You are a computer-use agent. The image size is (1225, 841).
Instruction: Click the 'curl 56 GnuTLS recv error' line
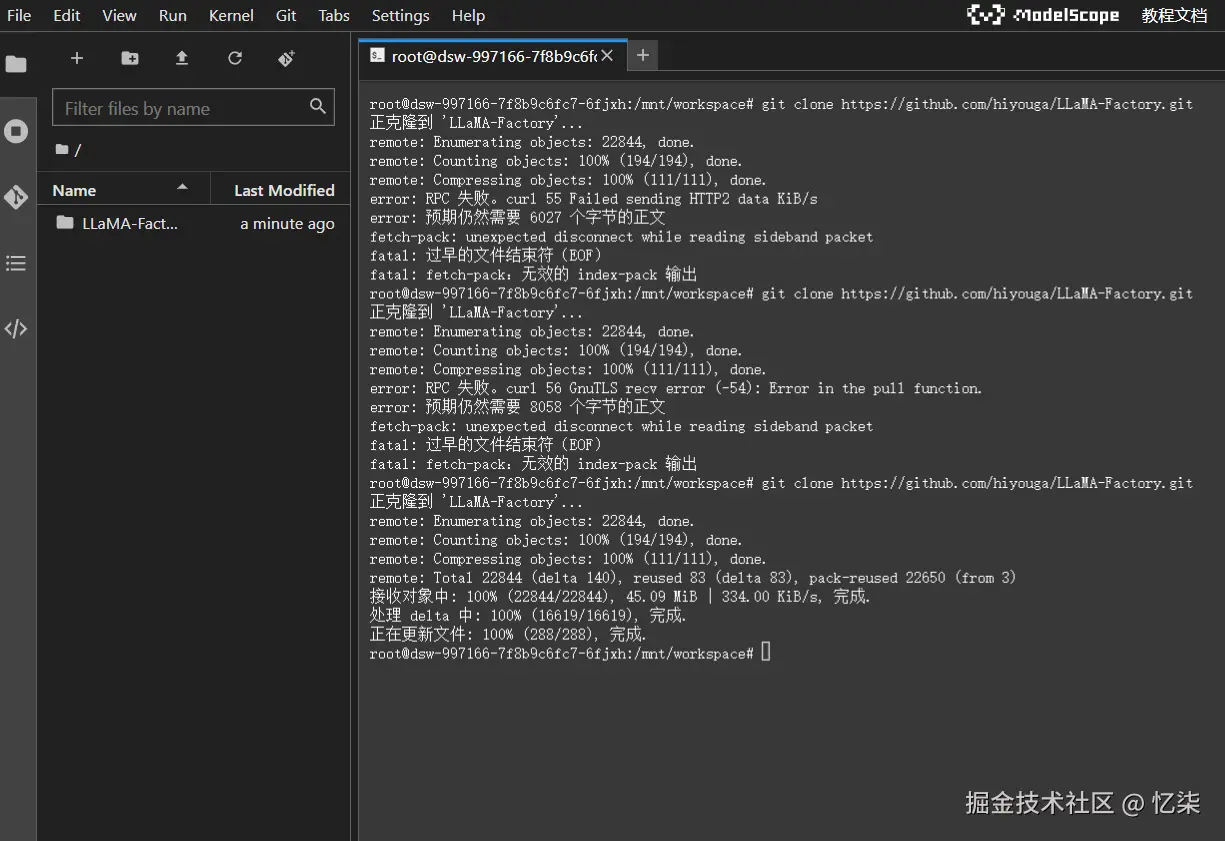pyautogui.click(x=676, y=388)
